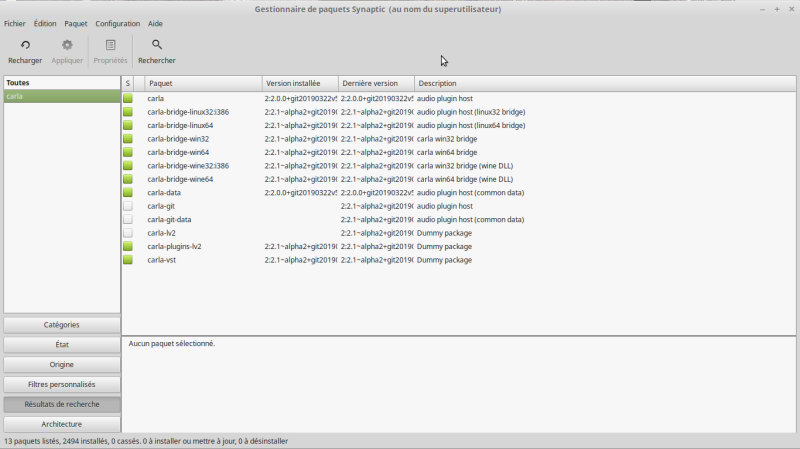This screenshot has width=800, height=449.
Task: Select the carla-lv2 package name
Action: click(161, 233)
